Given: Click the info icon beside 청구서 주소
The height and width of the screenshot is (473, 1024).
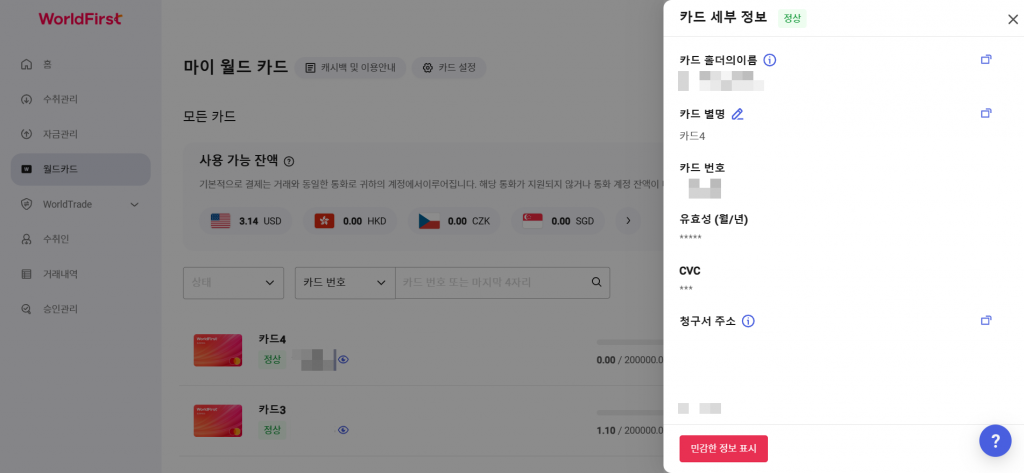Looking at the screenshot, I should click(748, 321).
